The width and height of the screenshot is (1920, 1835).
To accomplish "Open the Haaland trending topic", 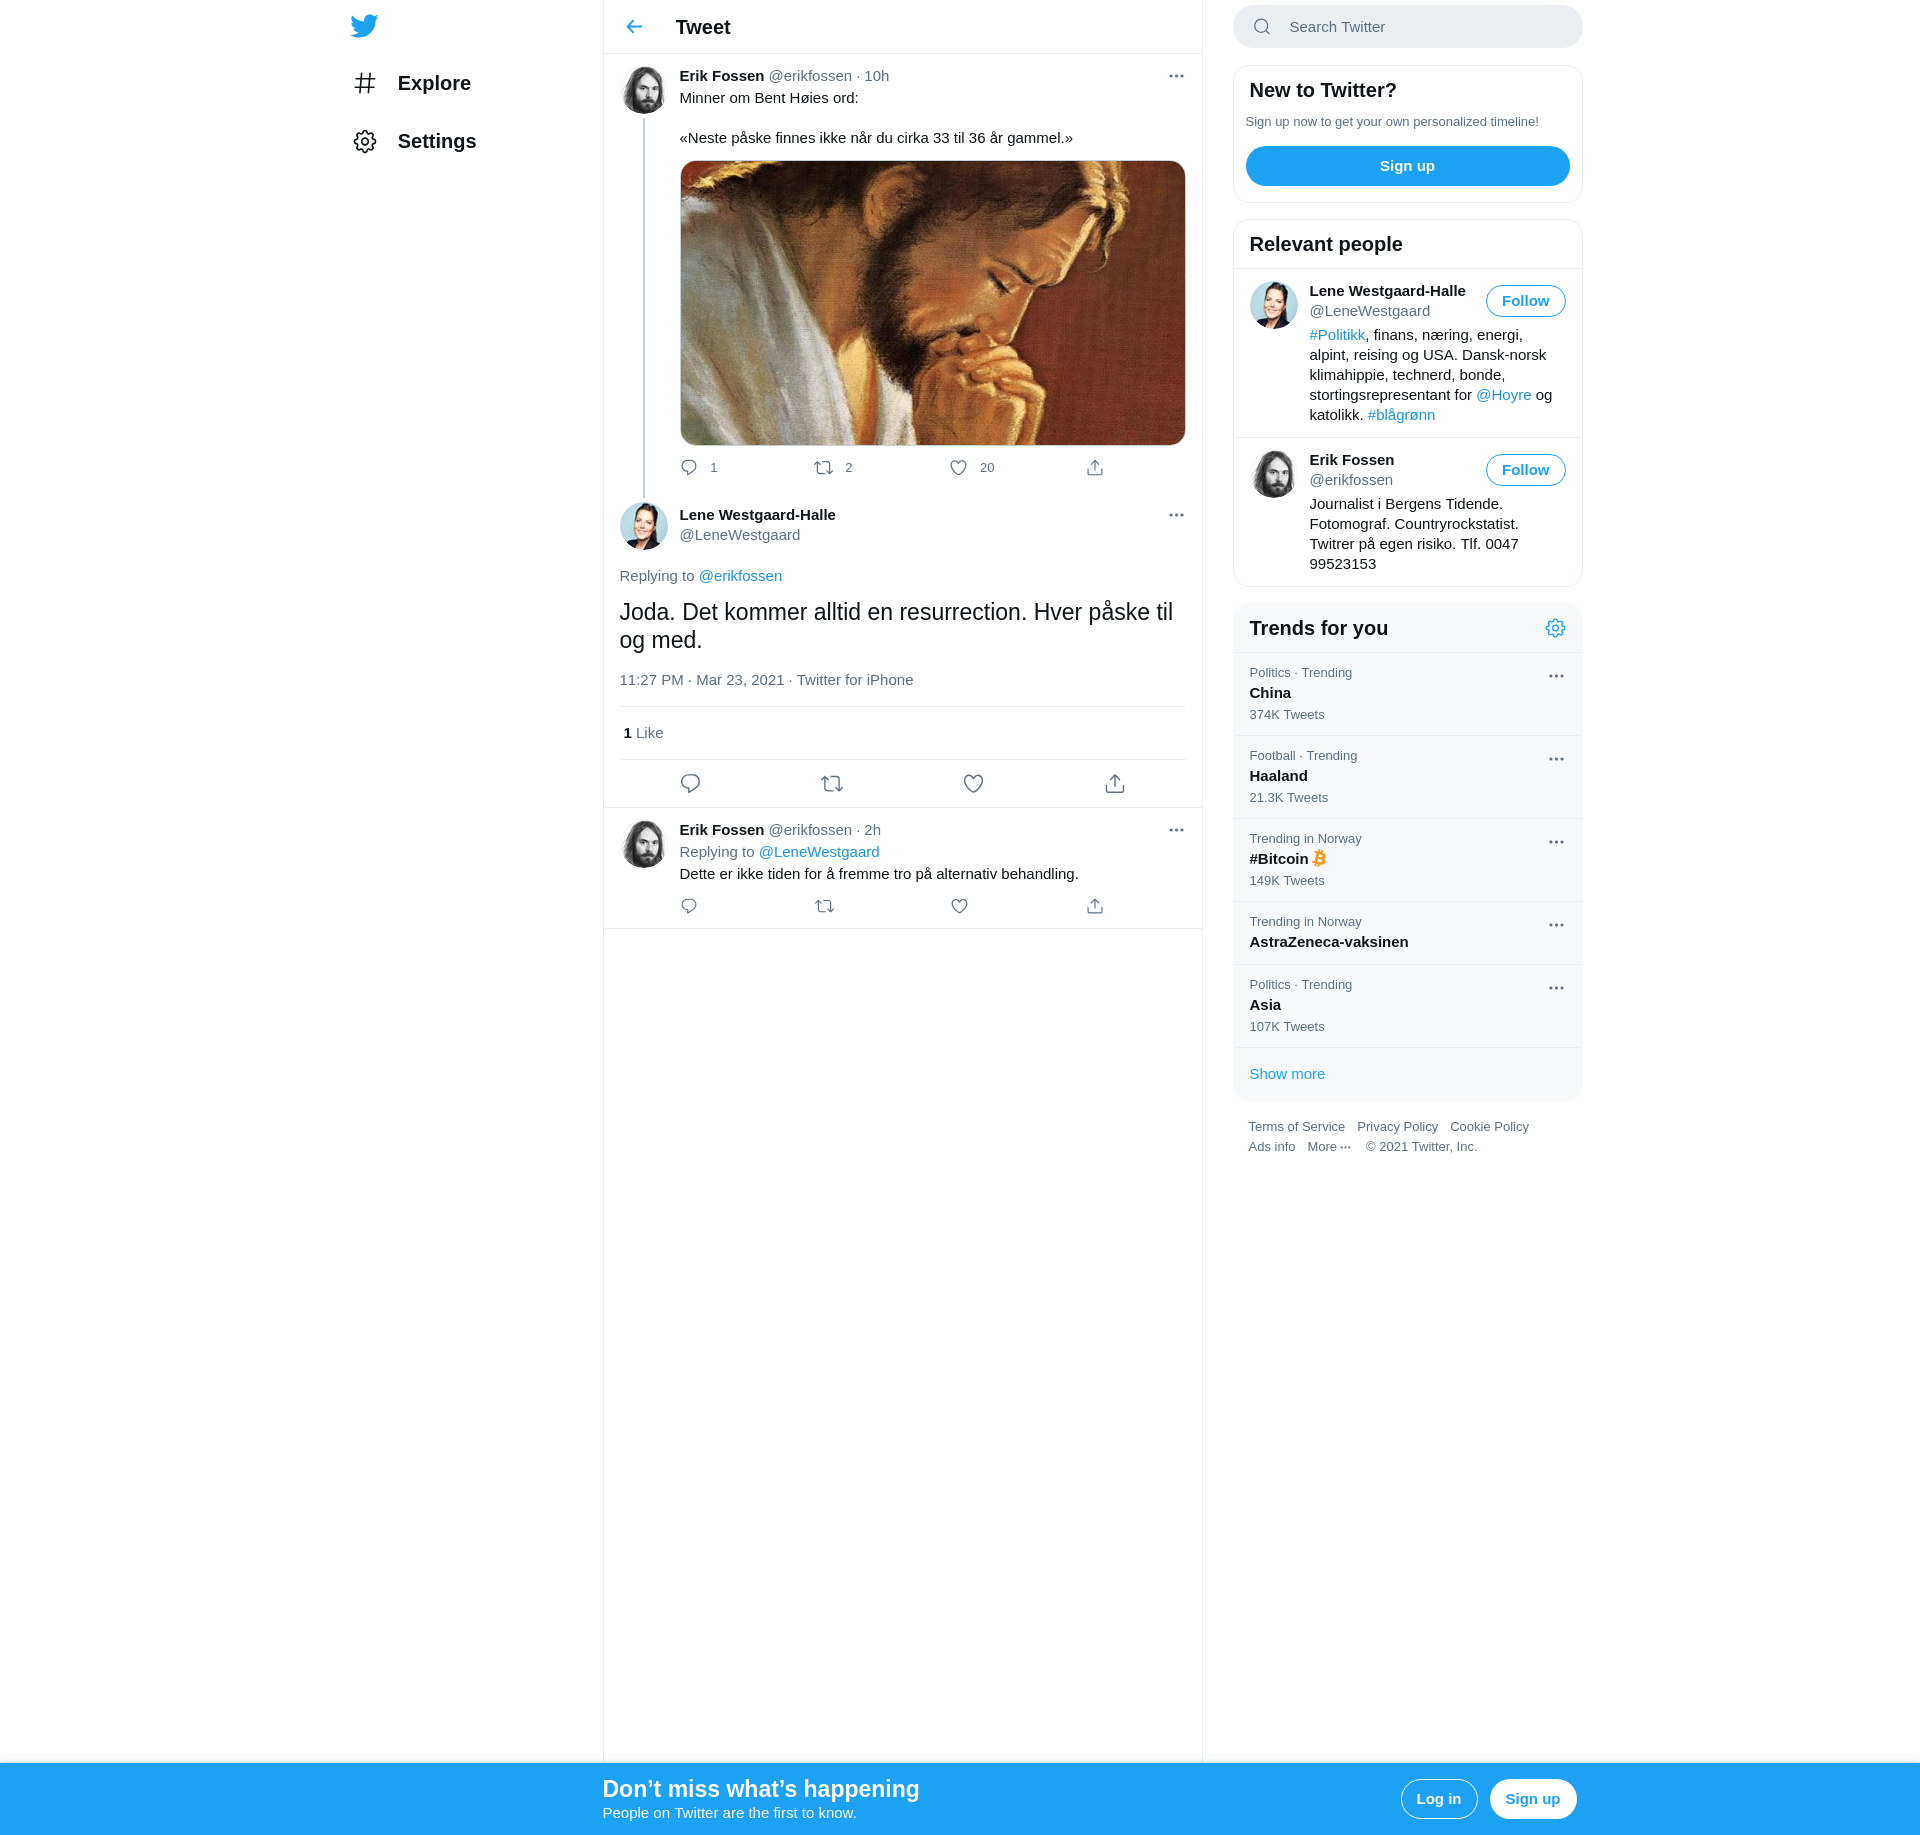I will [x=1407, y=777].
